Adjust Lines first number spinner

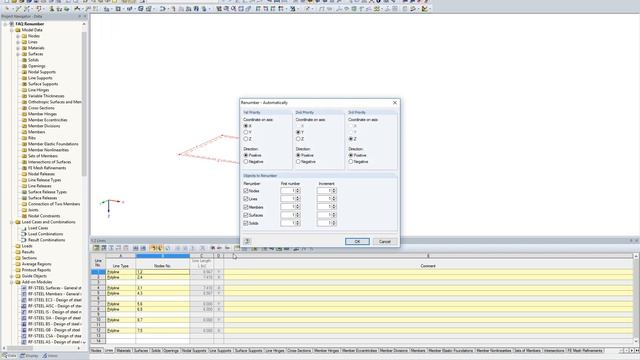(x=298, y=199)
